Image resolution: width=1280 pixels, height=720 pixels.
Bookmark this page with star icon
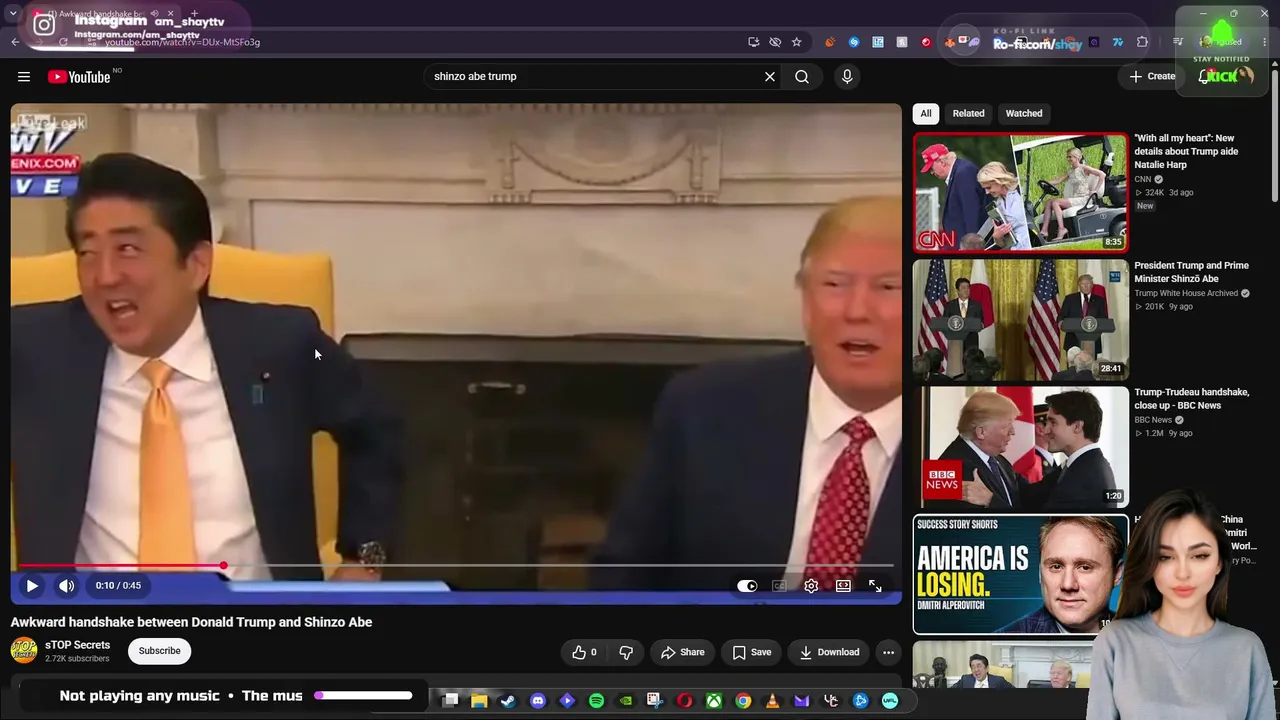(796, 42)
